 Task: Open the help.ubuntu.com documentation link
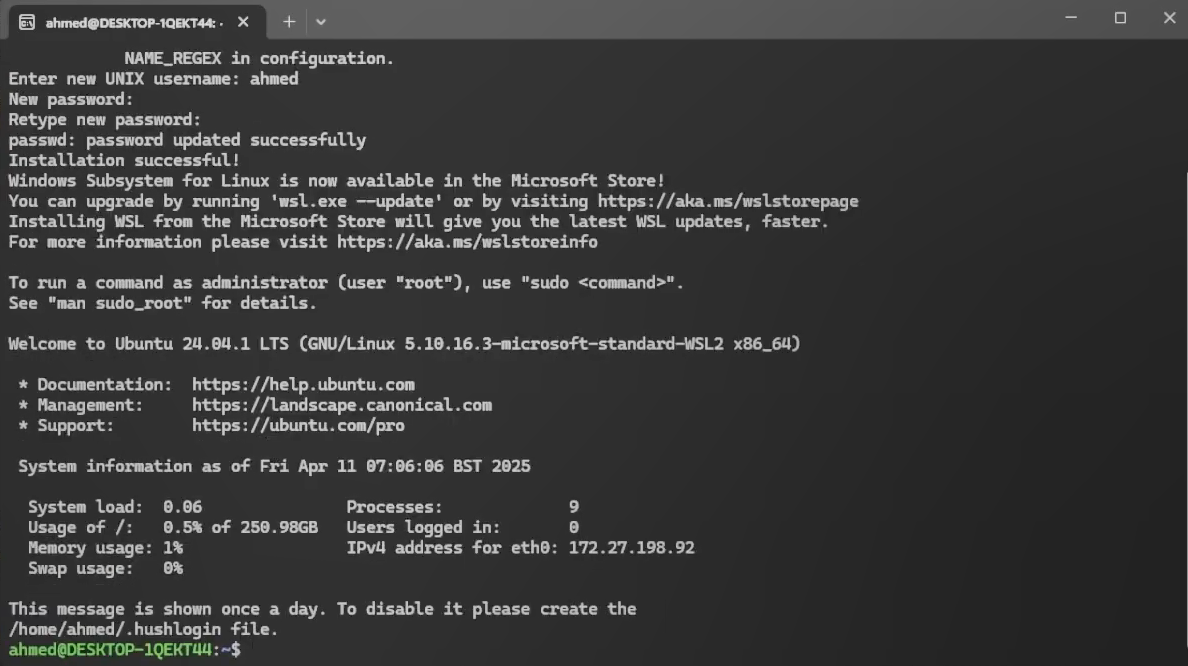303,385
